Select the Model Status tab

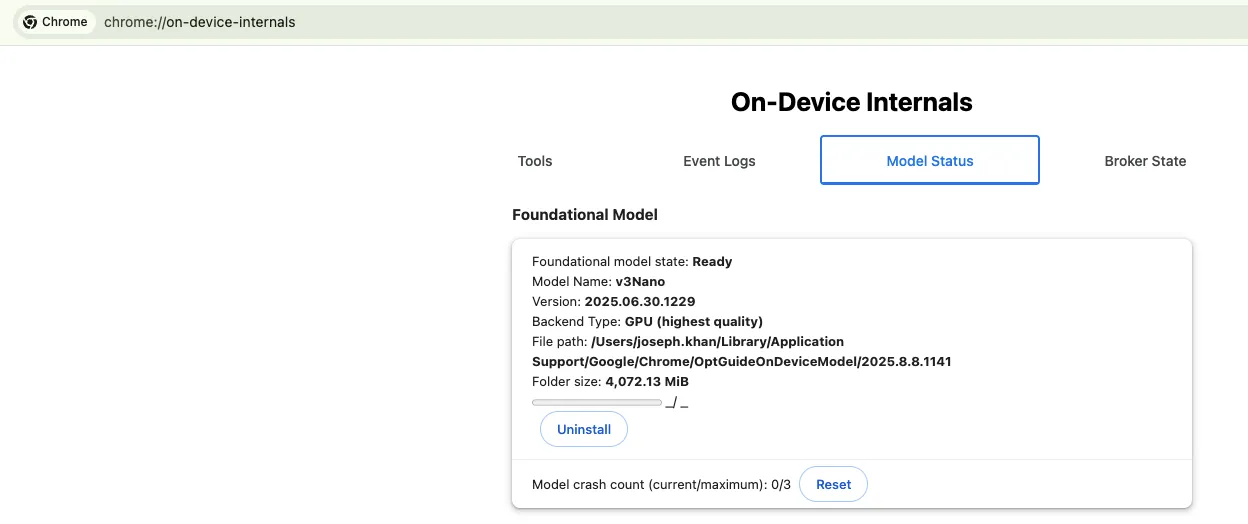[x=930, y=160]
